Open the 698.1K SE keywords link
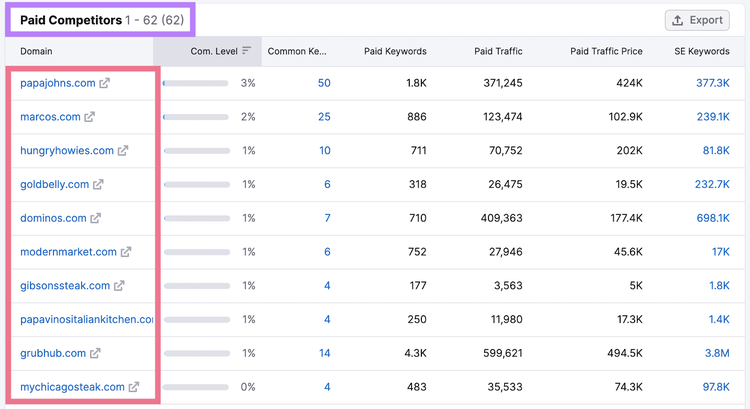Viewport: 750px width, 409px height. click(713, 218)
